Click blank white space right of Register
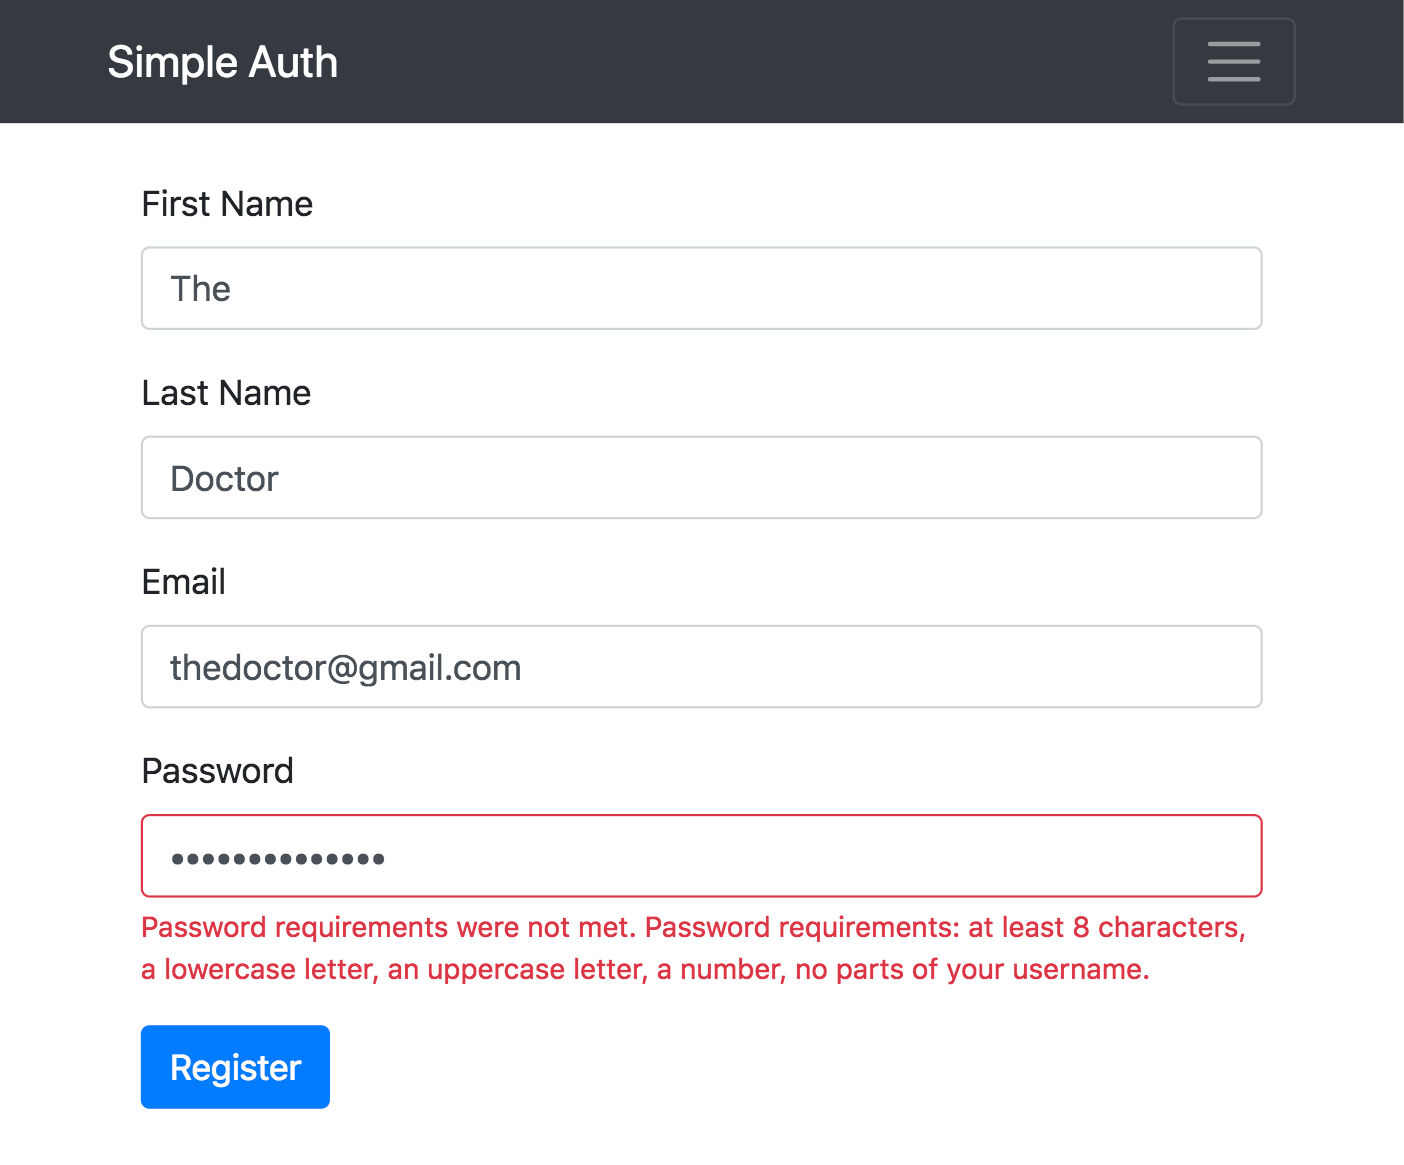Image resolution: width=1404 pixels, height=1165 pixels. [x=800, y=1067]
